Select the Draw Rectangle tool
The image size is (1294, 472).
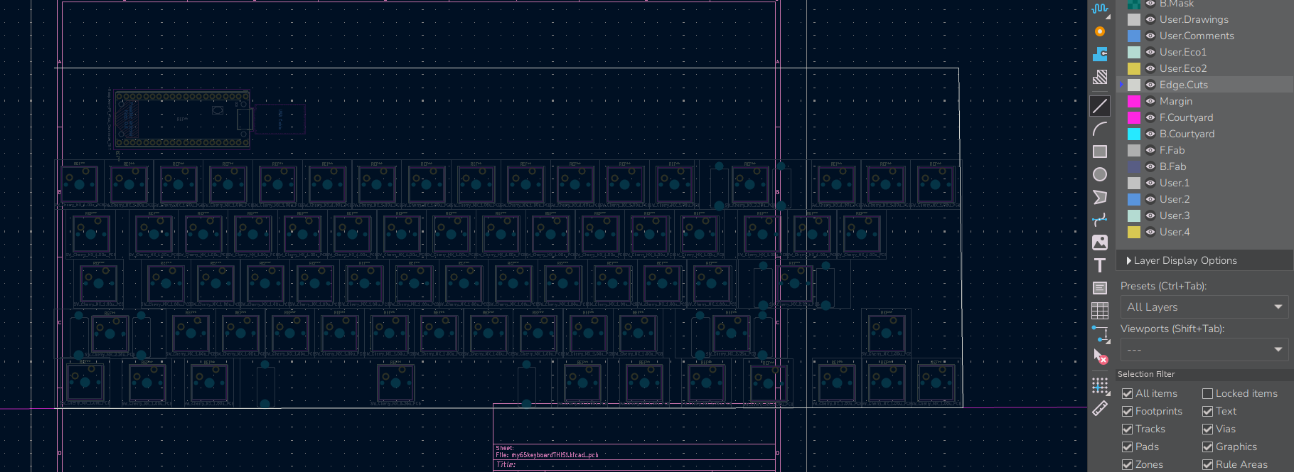pos(1100,152)
